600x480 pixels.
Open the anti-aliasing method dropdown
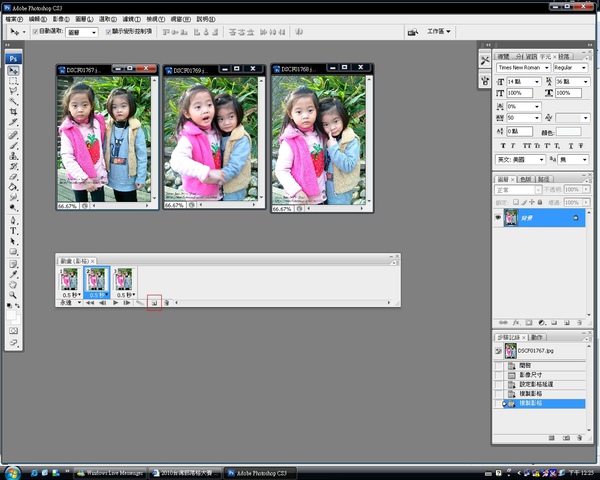[x=584, y=159]
